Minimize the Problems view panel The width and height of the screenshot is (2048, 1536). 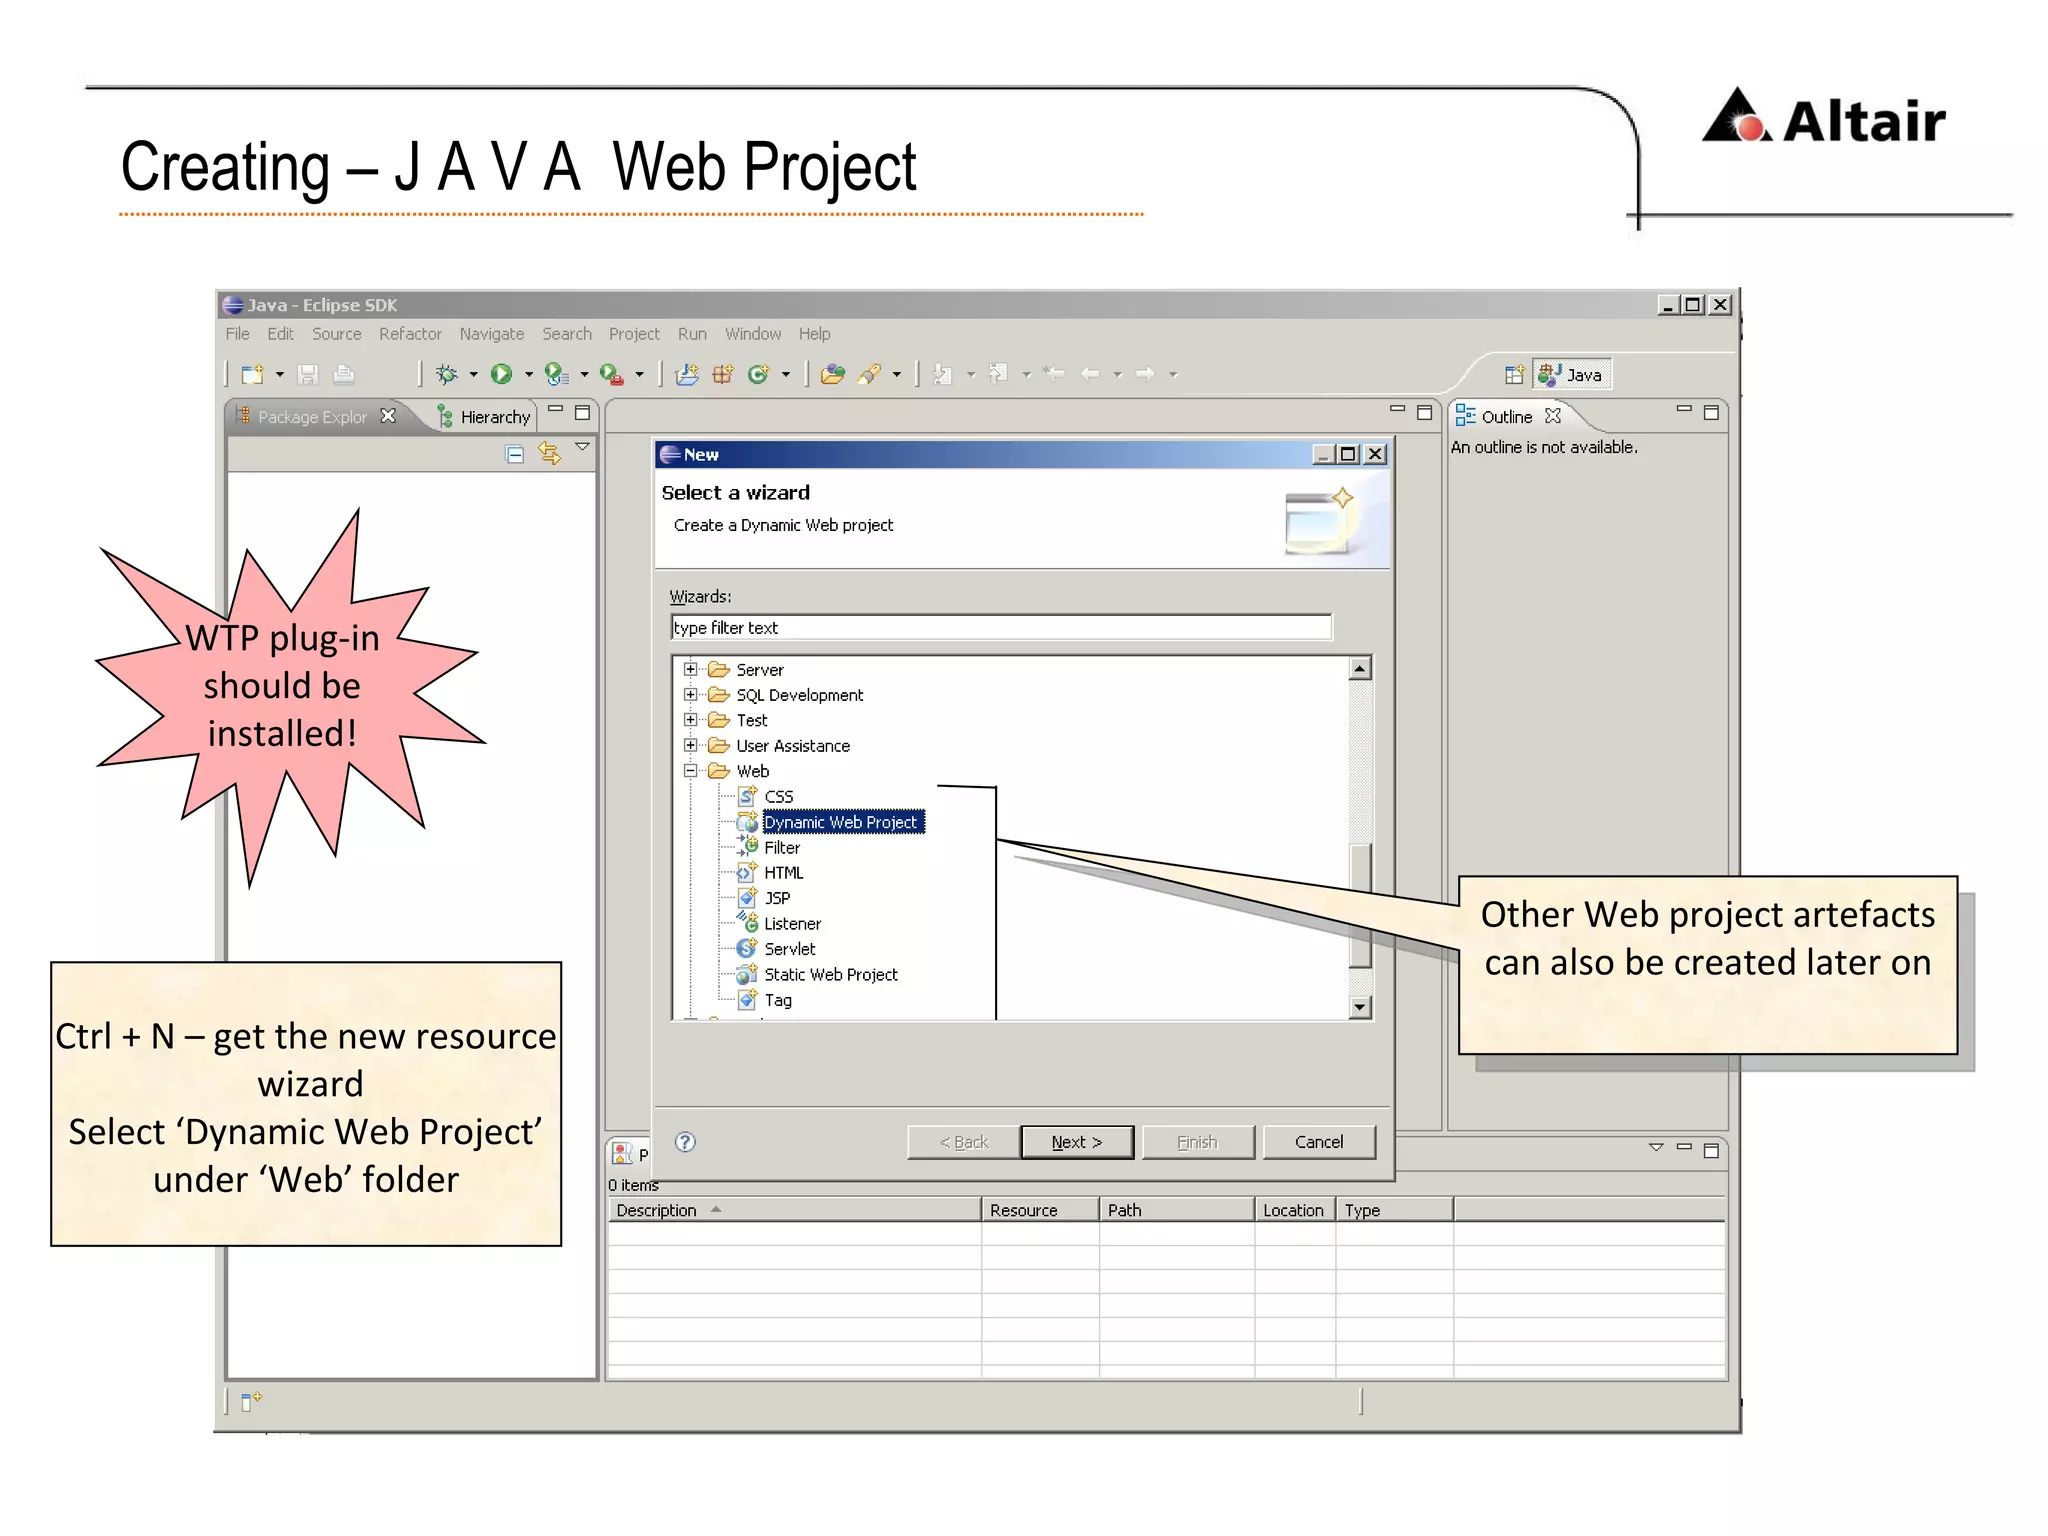click(1684, 1148)
